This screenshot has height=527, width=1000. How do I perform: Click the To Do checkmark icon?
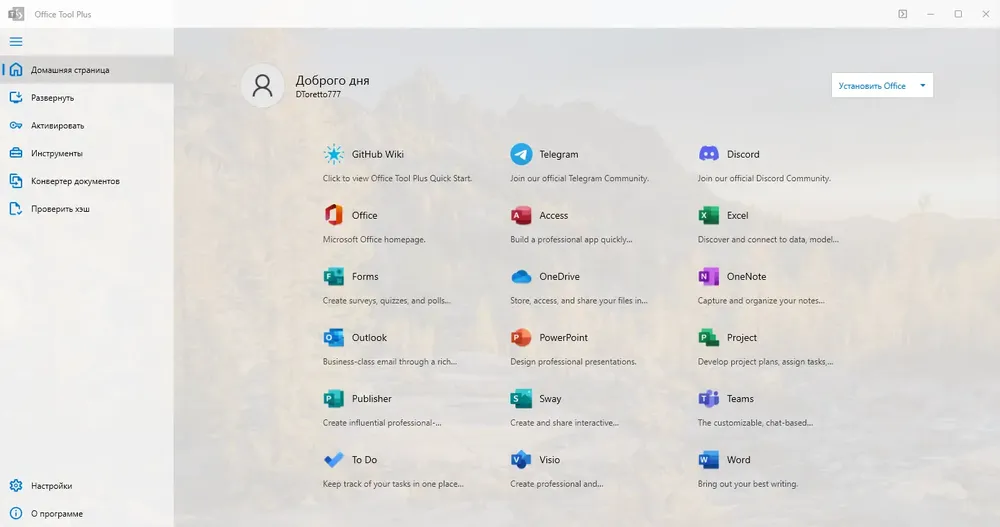pyautogui.click(x=334, y=459)
